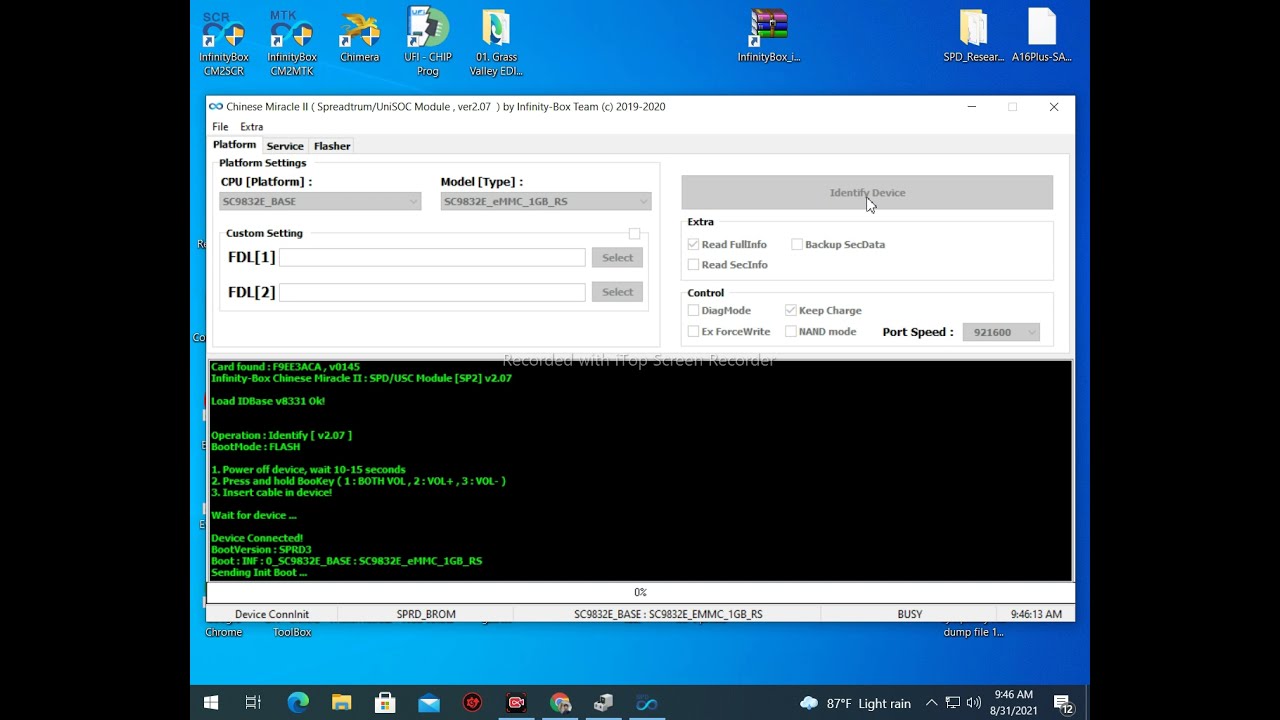
Task: Click the FDL[2] path input field
Action: pyautogui.click(x=432, y=292)
